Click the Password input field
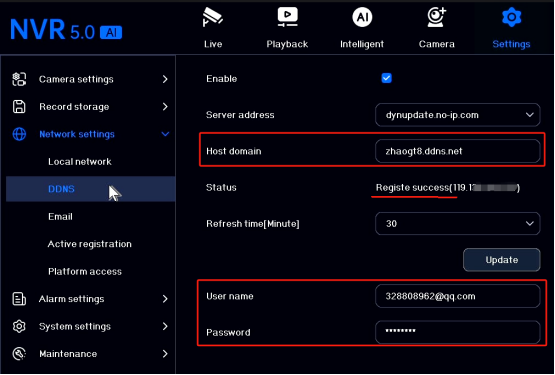 [458, 333]
